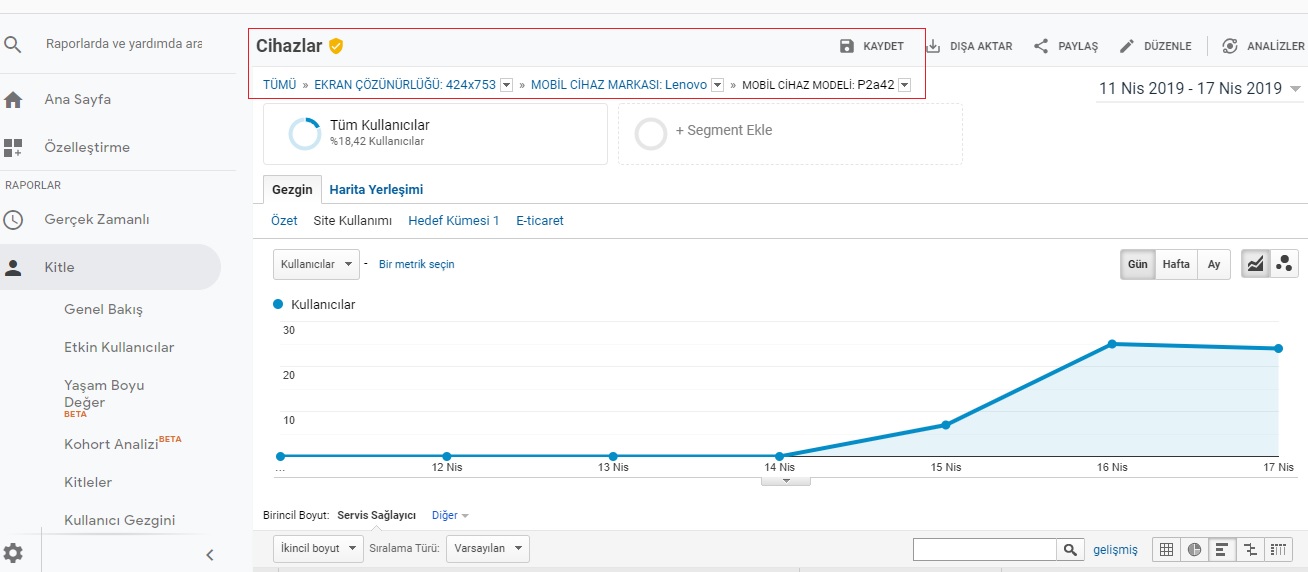This screenshot has width=1308, height=572.
Task: Click the TÜMÜ breadcrumb link
Action: pyautogui.click(x=280, y=85)
